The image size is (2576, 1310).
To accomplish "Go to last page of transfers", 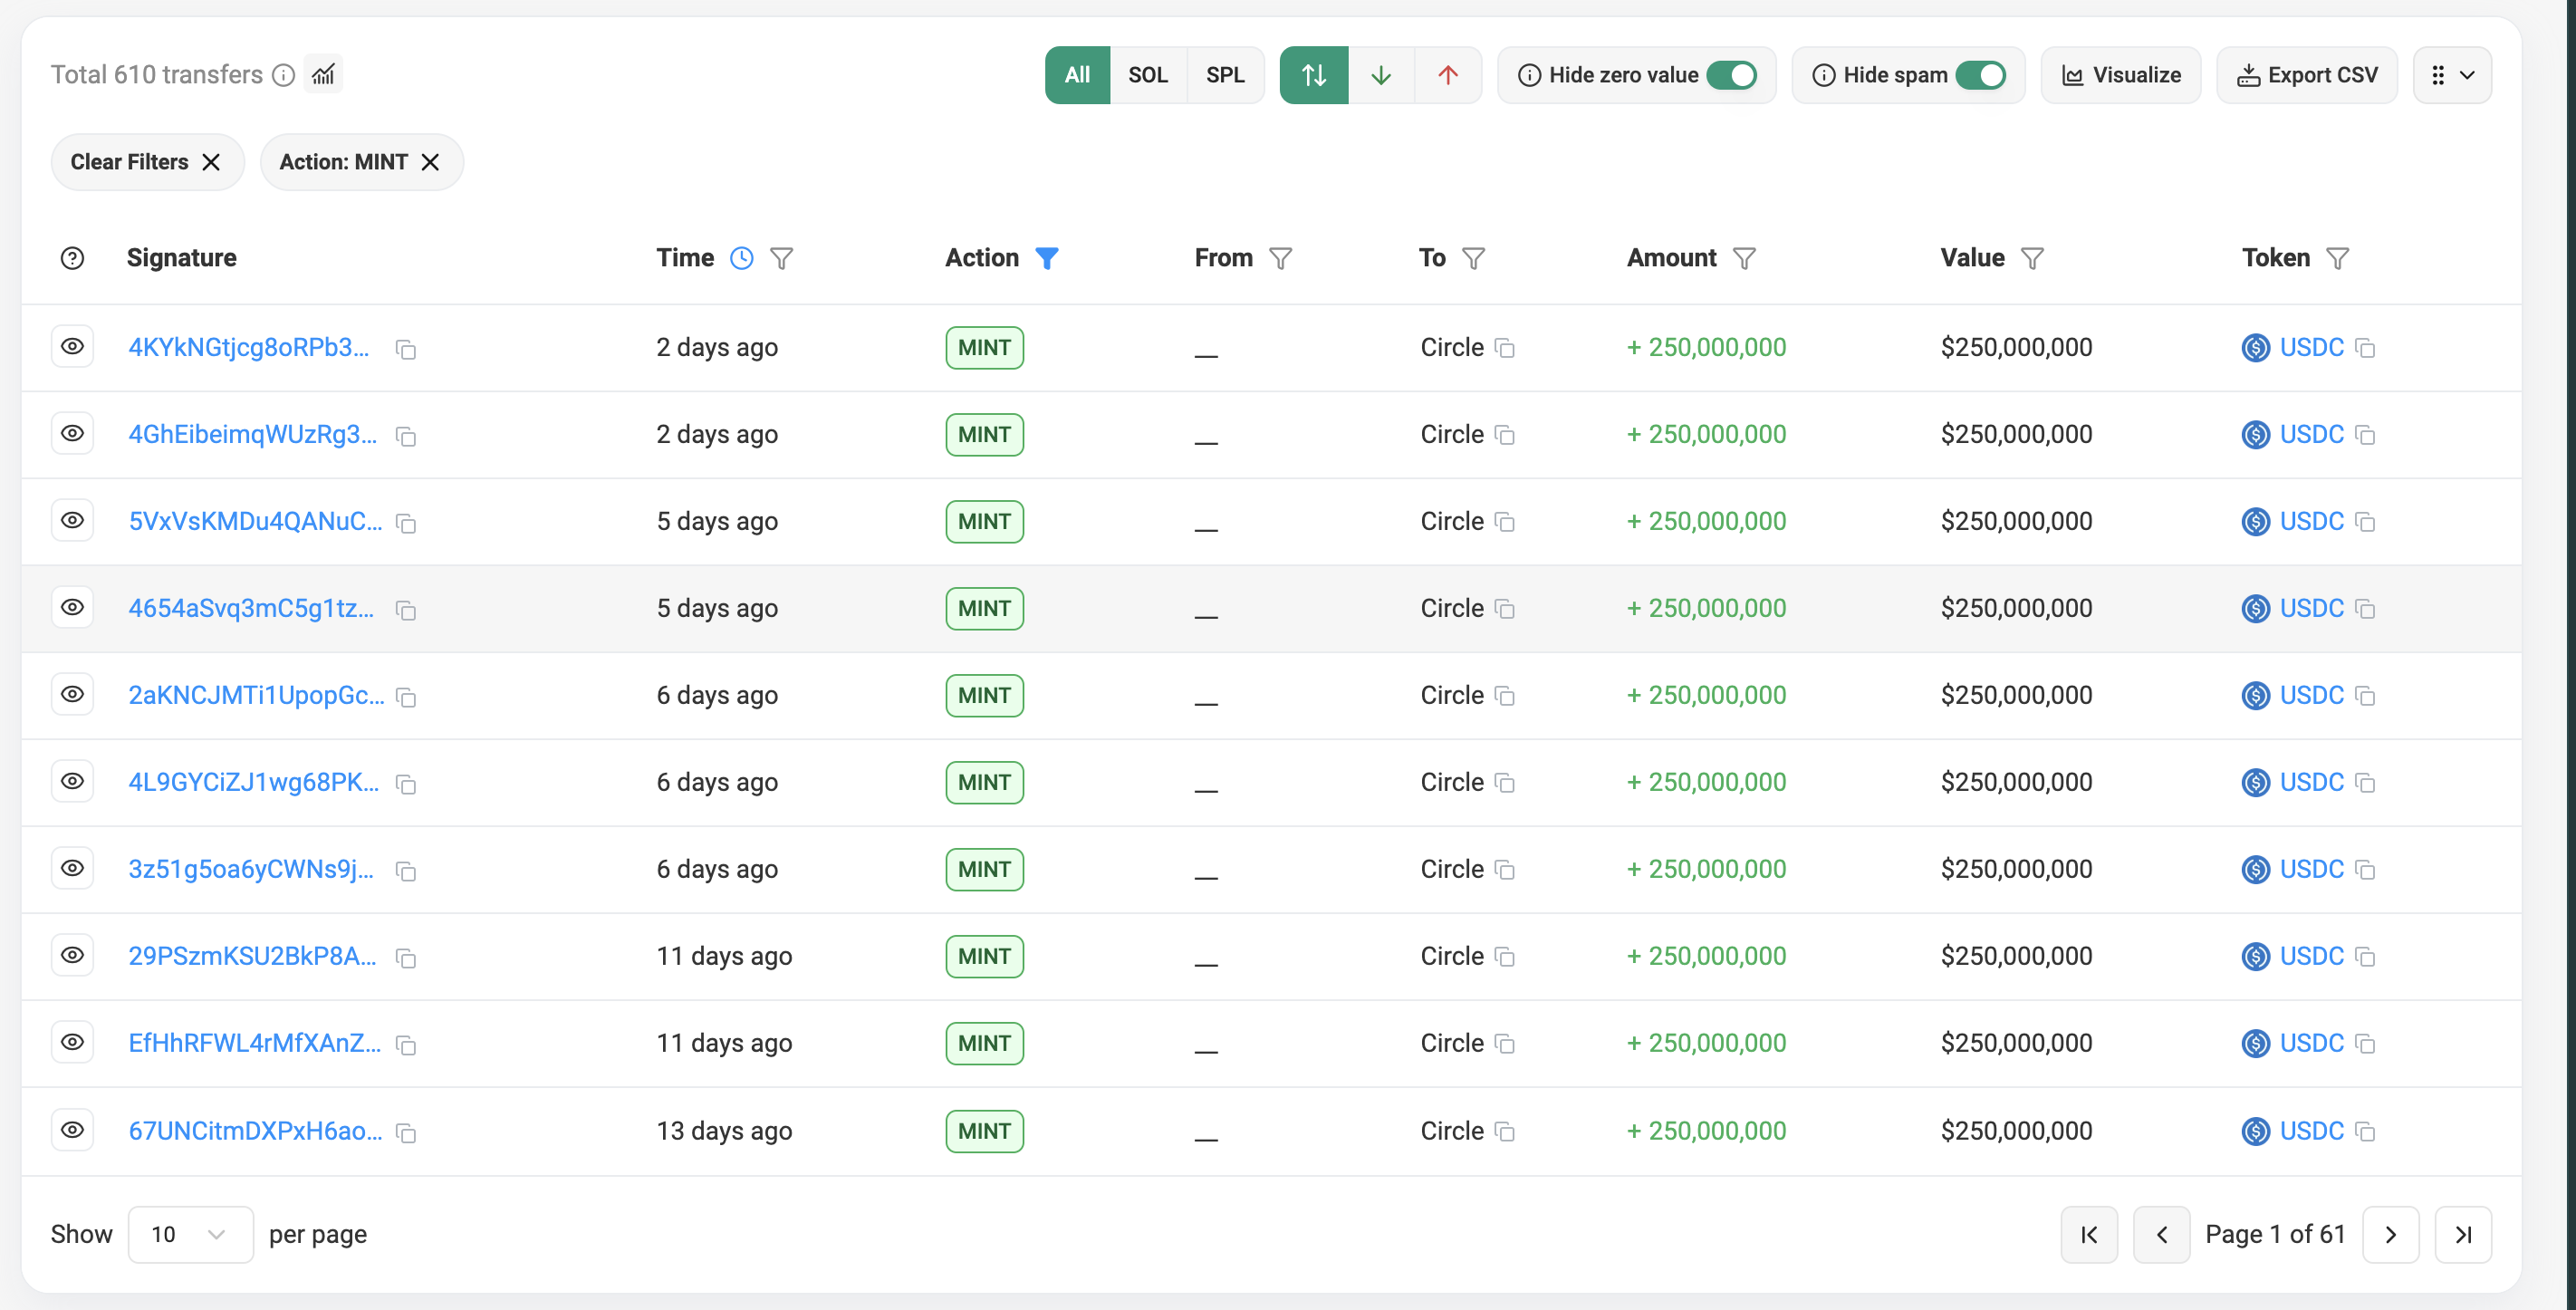I will (2463, 1235).
